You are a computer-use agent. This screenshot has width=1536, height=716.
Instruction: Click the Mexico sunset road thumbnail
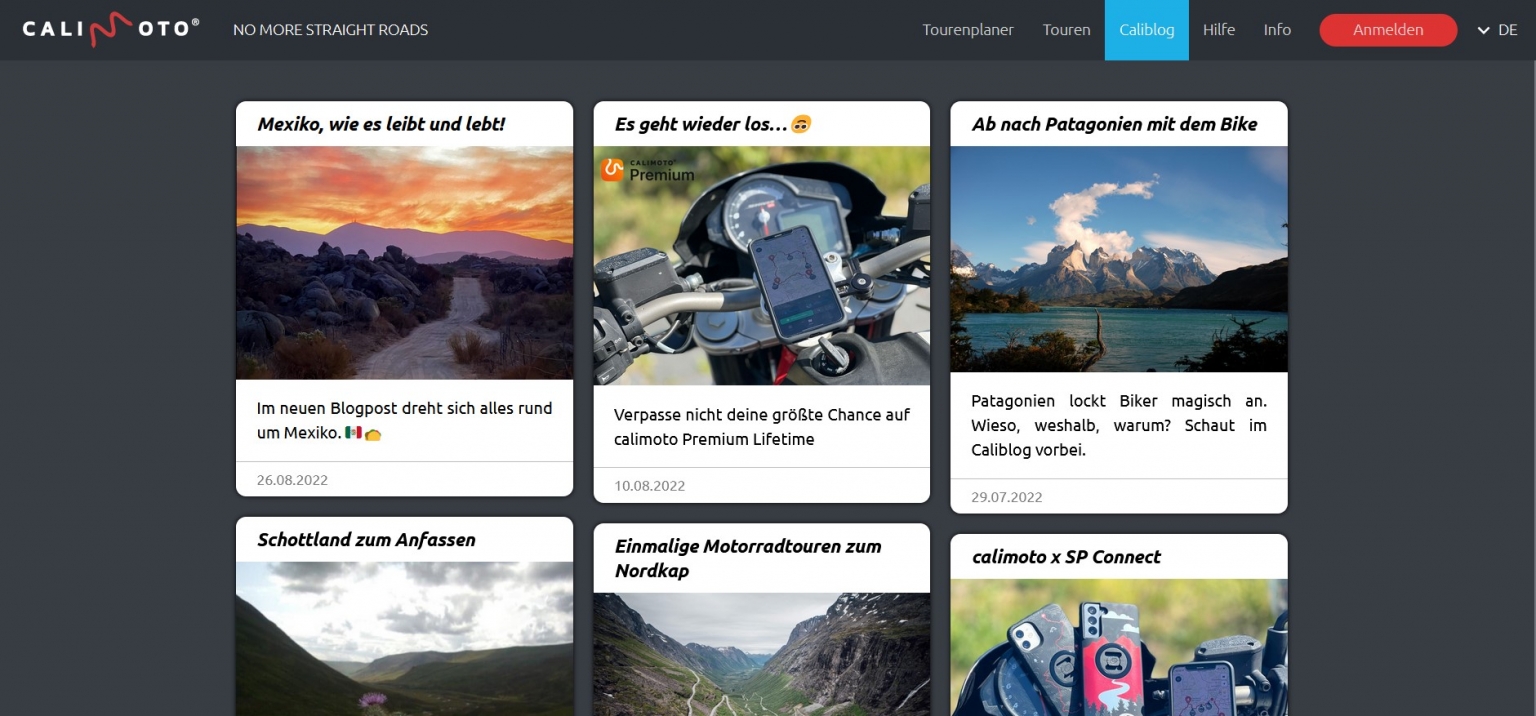[x=404, y=263]
